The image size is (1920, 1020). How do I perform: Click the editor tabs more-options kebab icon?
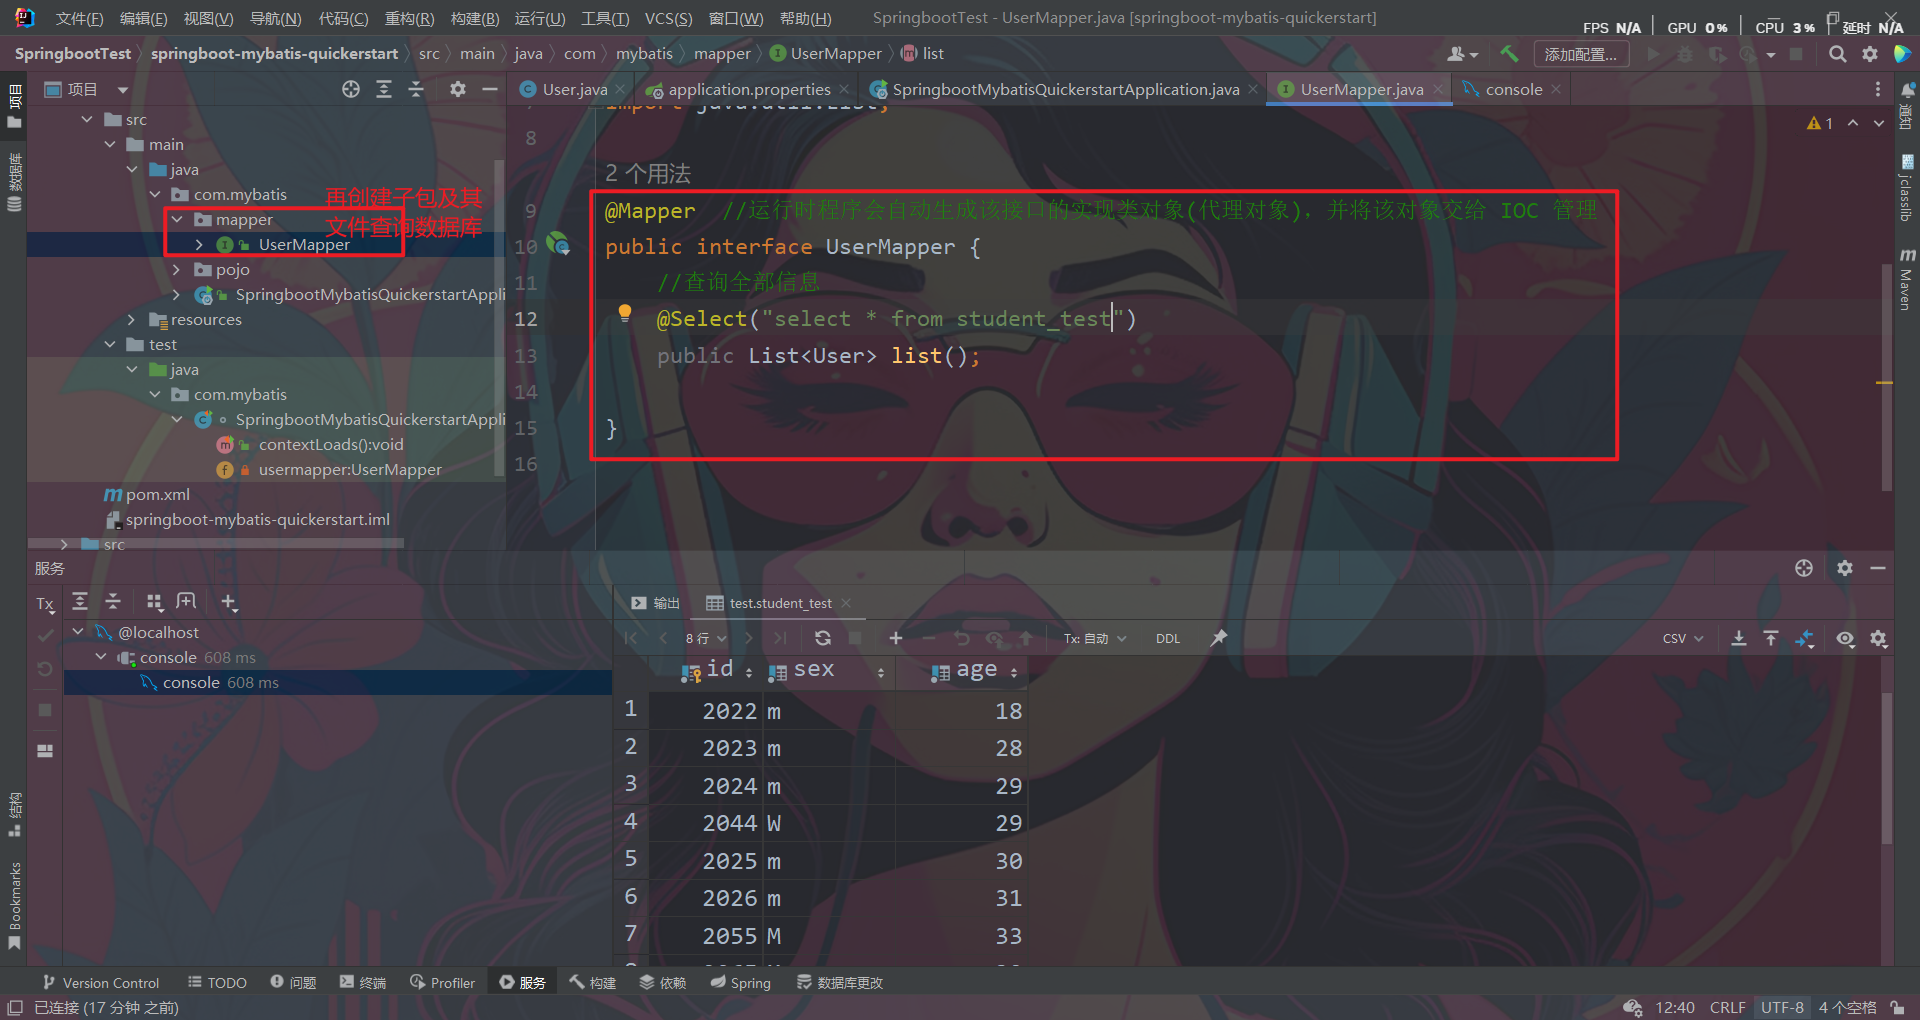point(1878,89)
